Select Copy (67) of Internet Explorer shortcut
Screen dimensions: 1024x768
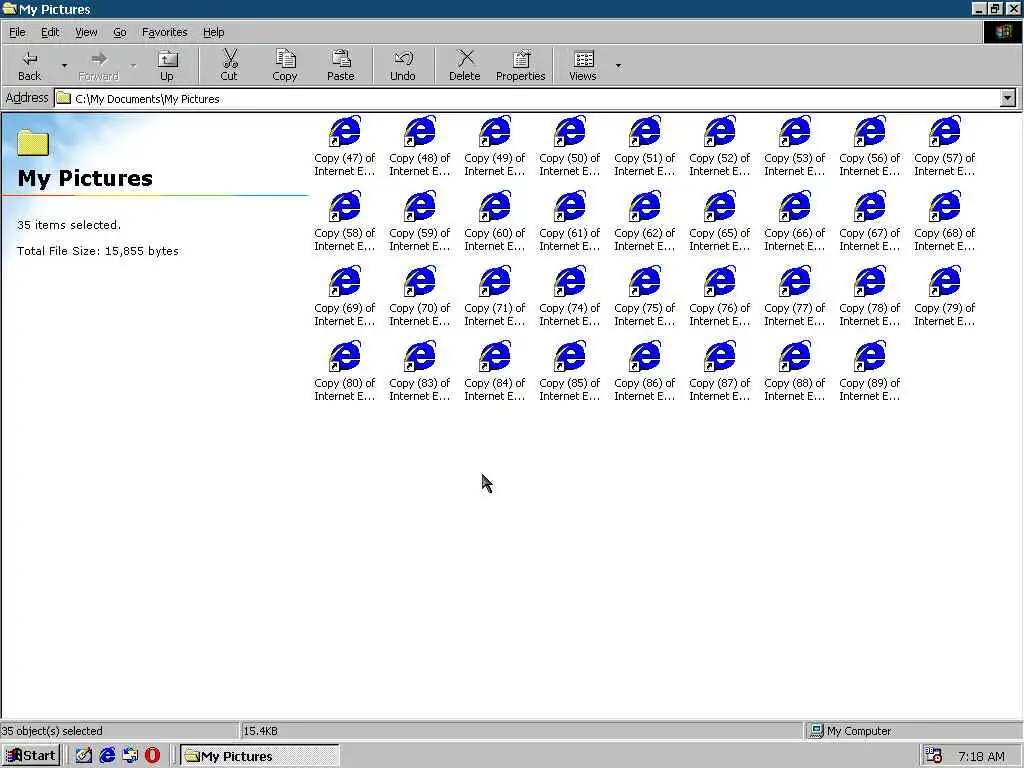click(870, 221)
